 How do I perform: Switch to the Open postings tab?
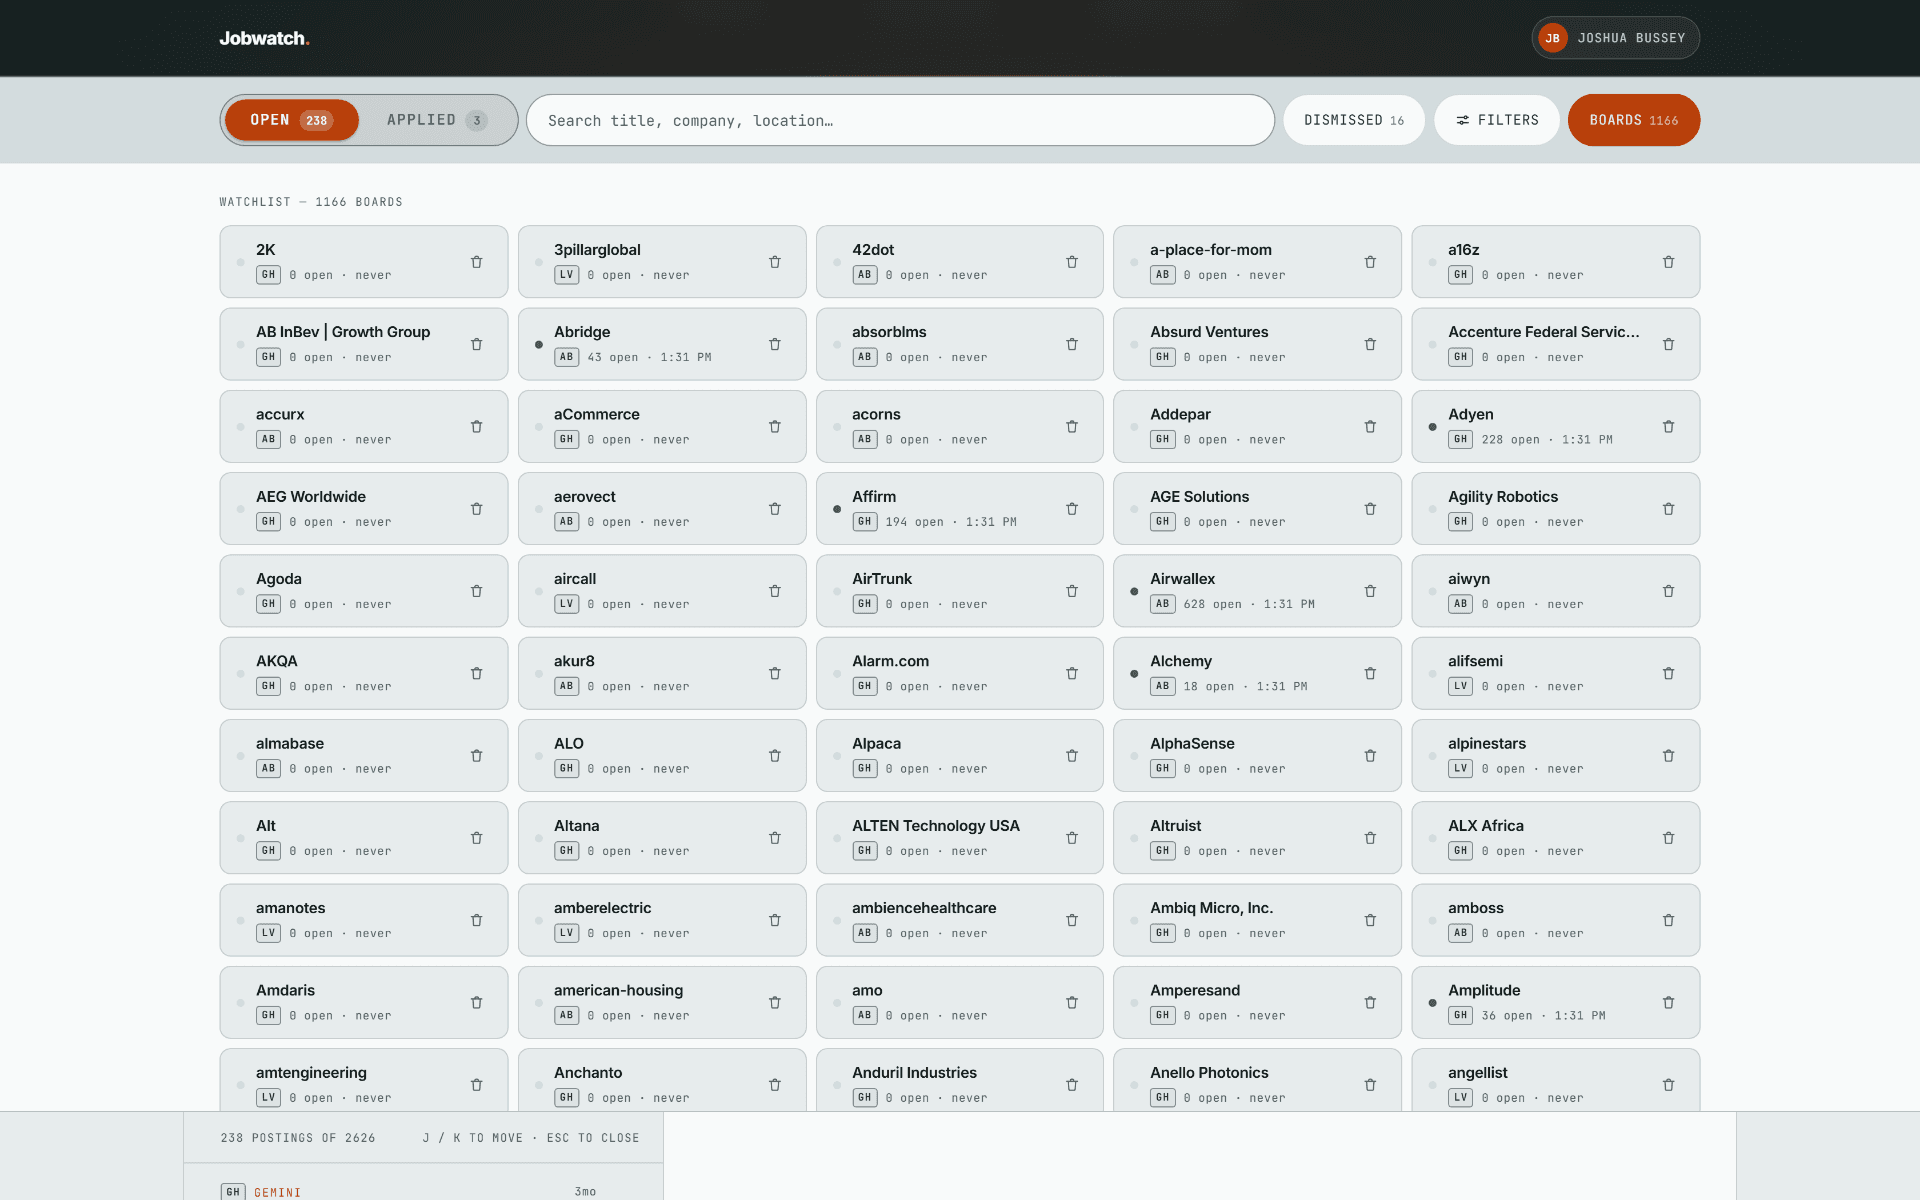[x=291, y=120]
